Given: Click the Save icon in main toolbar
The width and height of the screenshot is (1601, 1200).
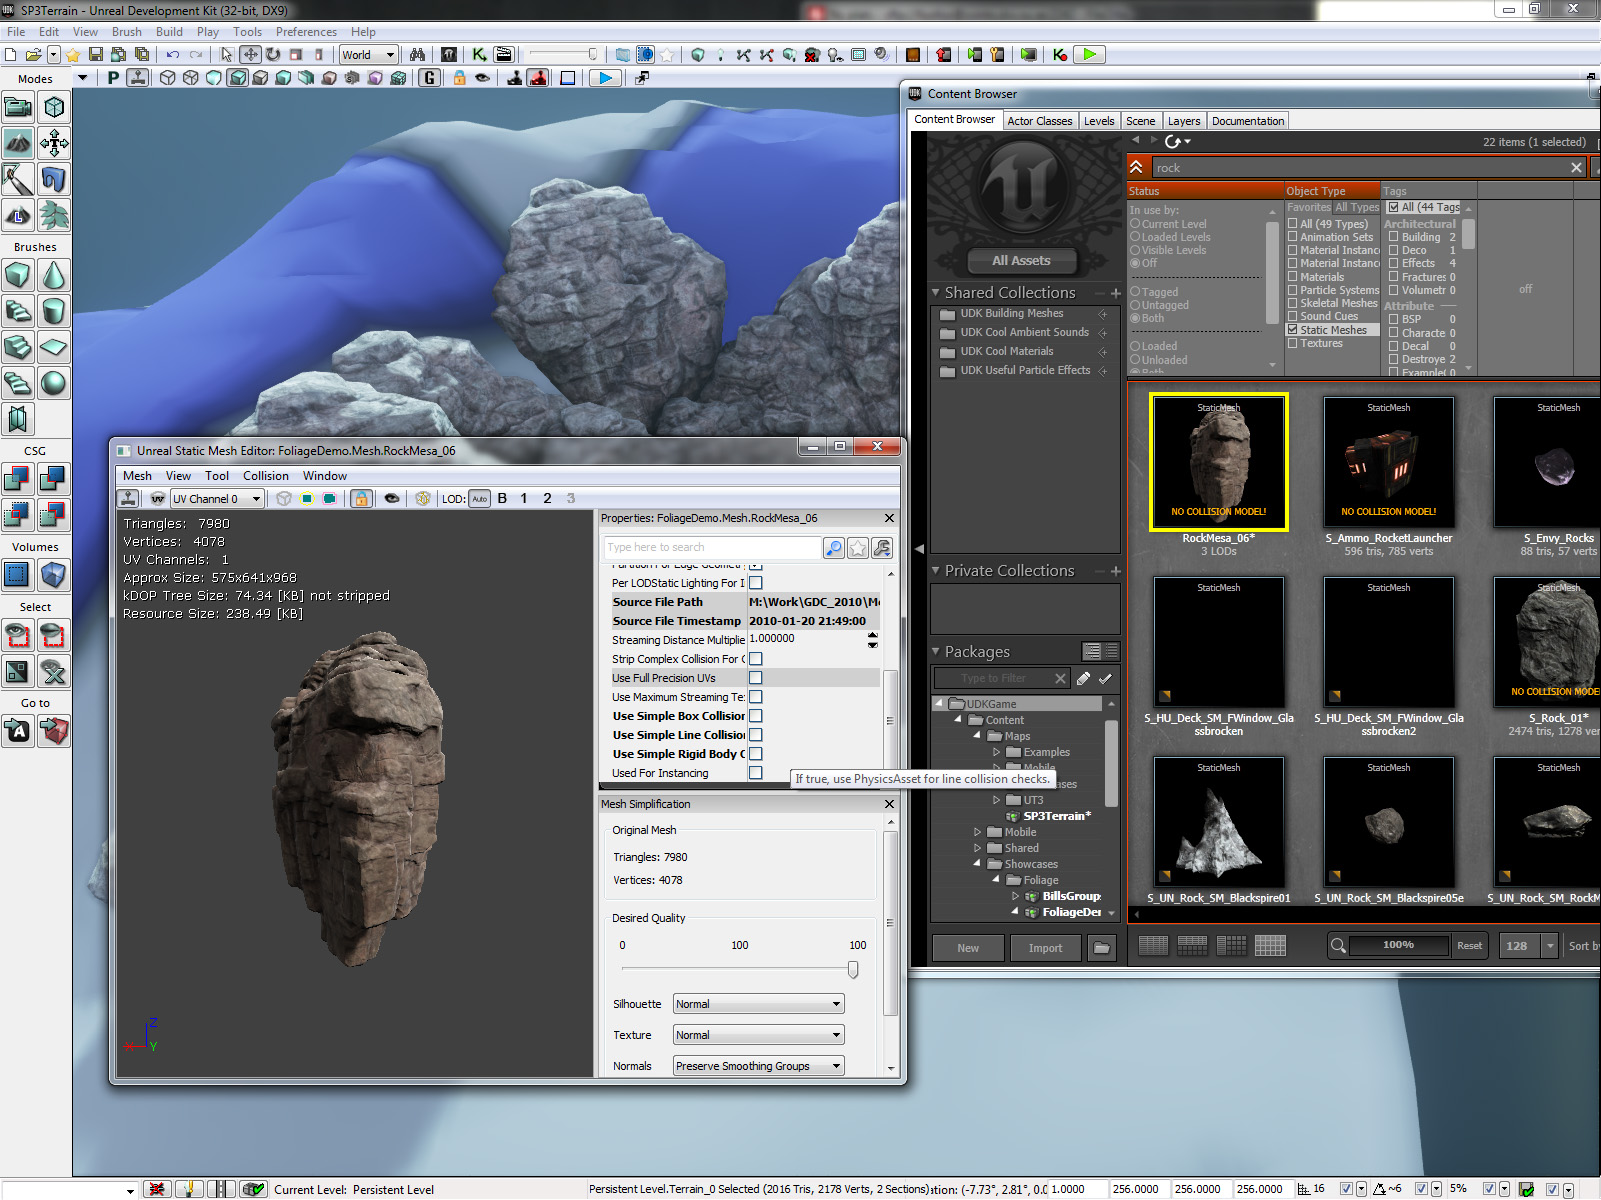Looking at the screenshot, I should click(x=96, y=54).
